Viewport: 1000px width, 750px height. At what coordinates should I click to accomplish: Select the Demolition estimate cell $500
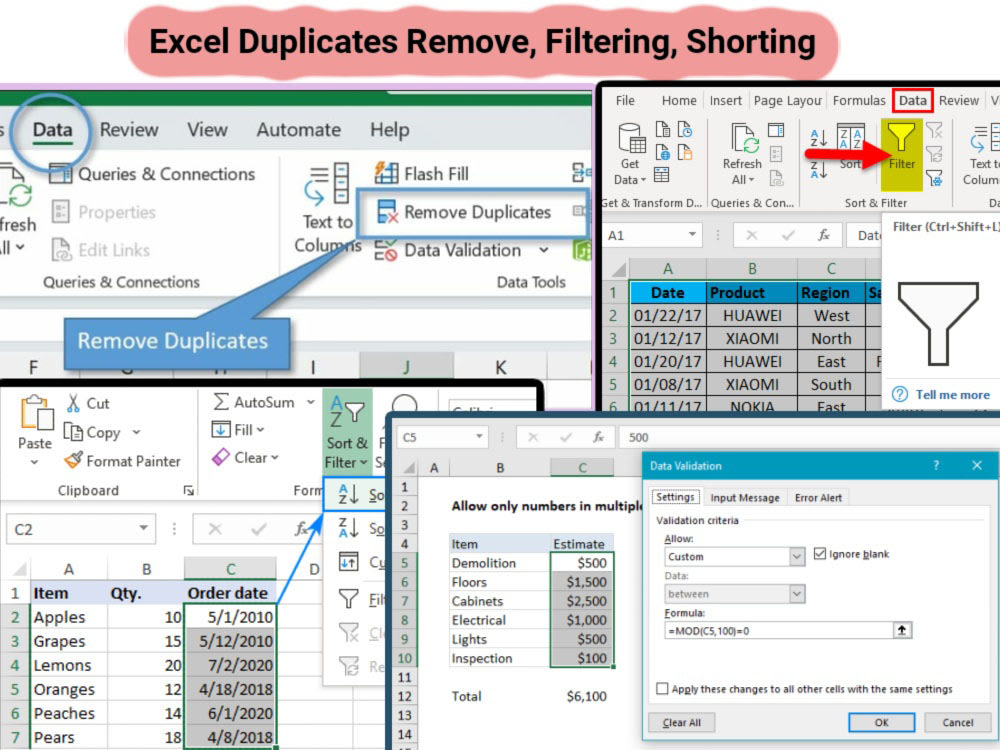(582, 563)
